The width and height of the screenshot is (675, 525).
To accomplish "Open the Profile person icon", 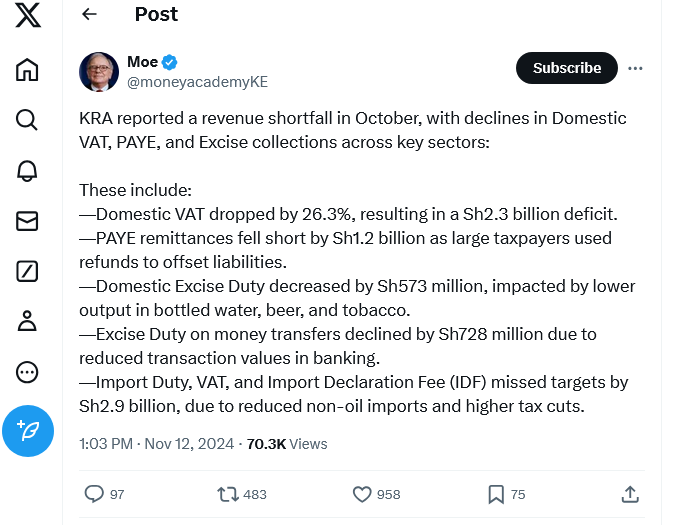I will pyautogui.click(x=27, y=321).
